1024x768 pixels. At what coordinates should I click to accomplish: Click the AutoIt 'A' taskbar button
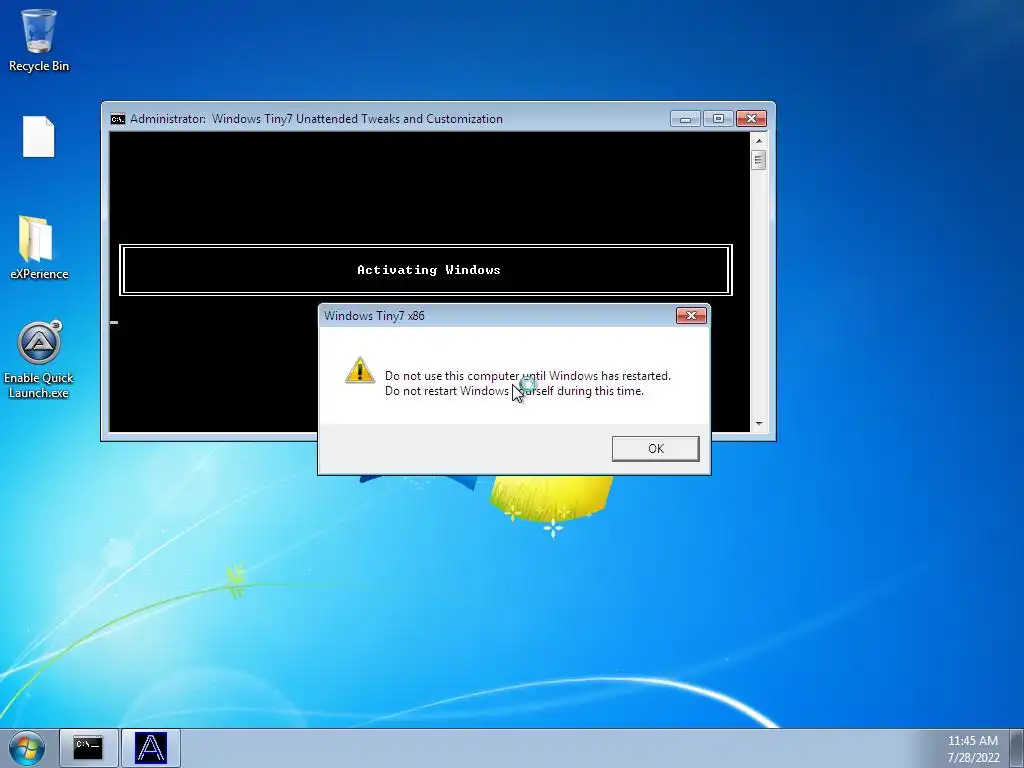151,748
